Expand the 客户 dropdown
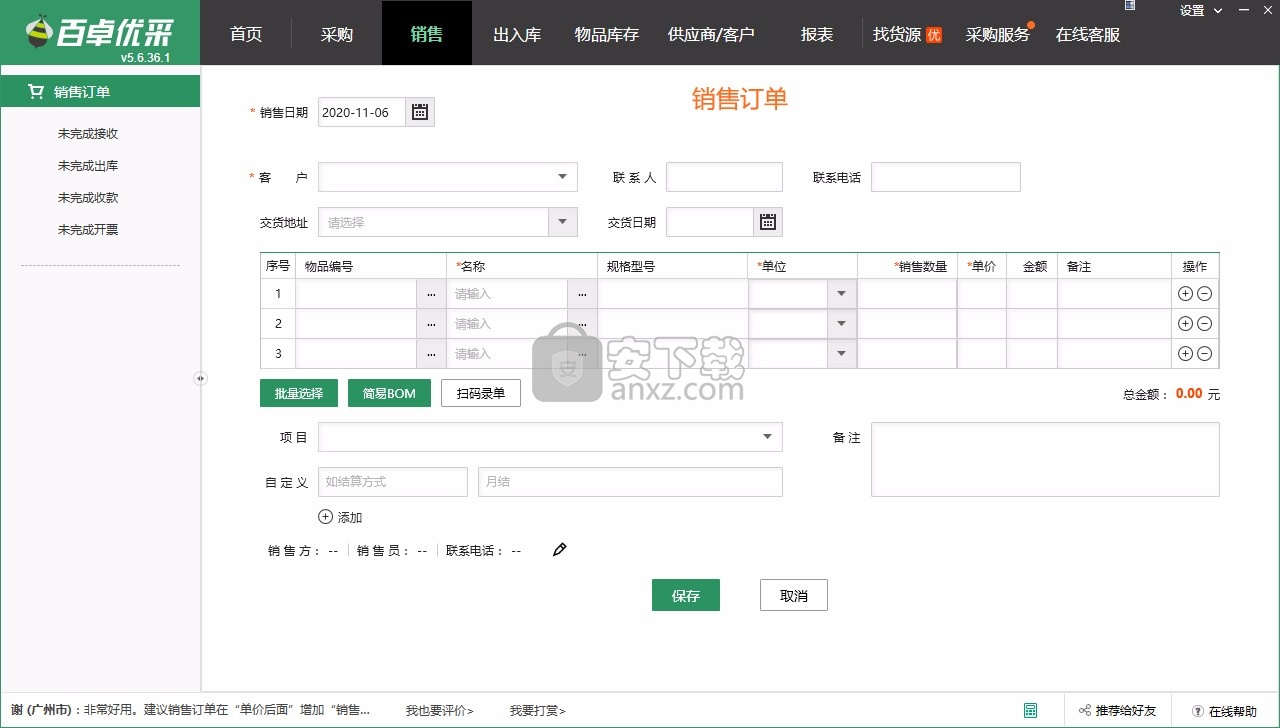The width and height of the screenshot is (1280, 728). click(562, 177)
